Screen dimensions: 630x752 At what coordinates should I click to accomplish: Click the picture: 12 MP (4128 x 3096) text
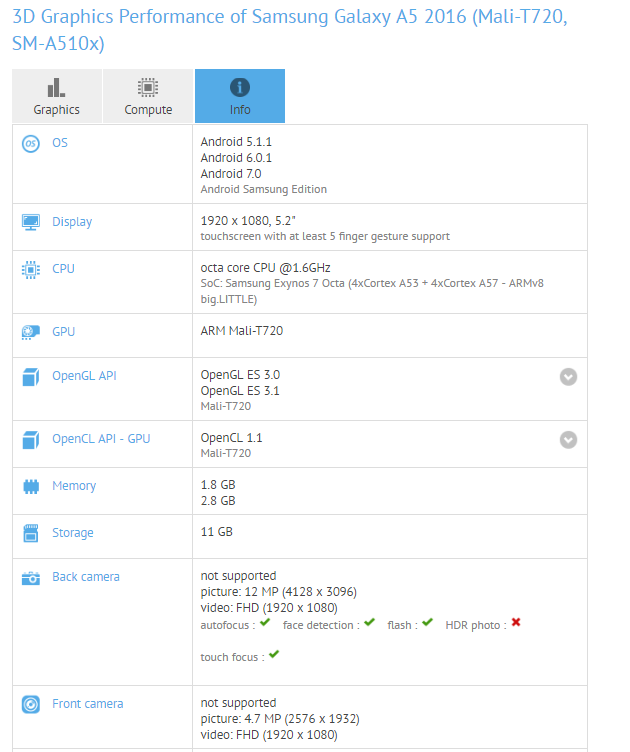click(279, 592)
